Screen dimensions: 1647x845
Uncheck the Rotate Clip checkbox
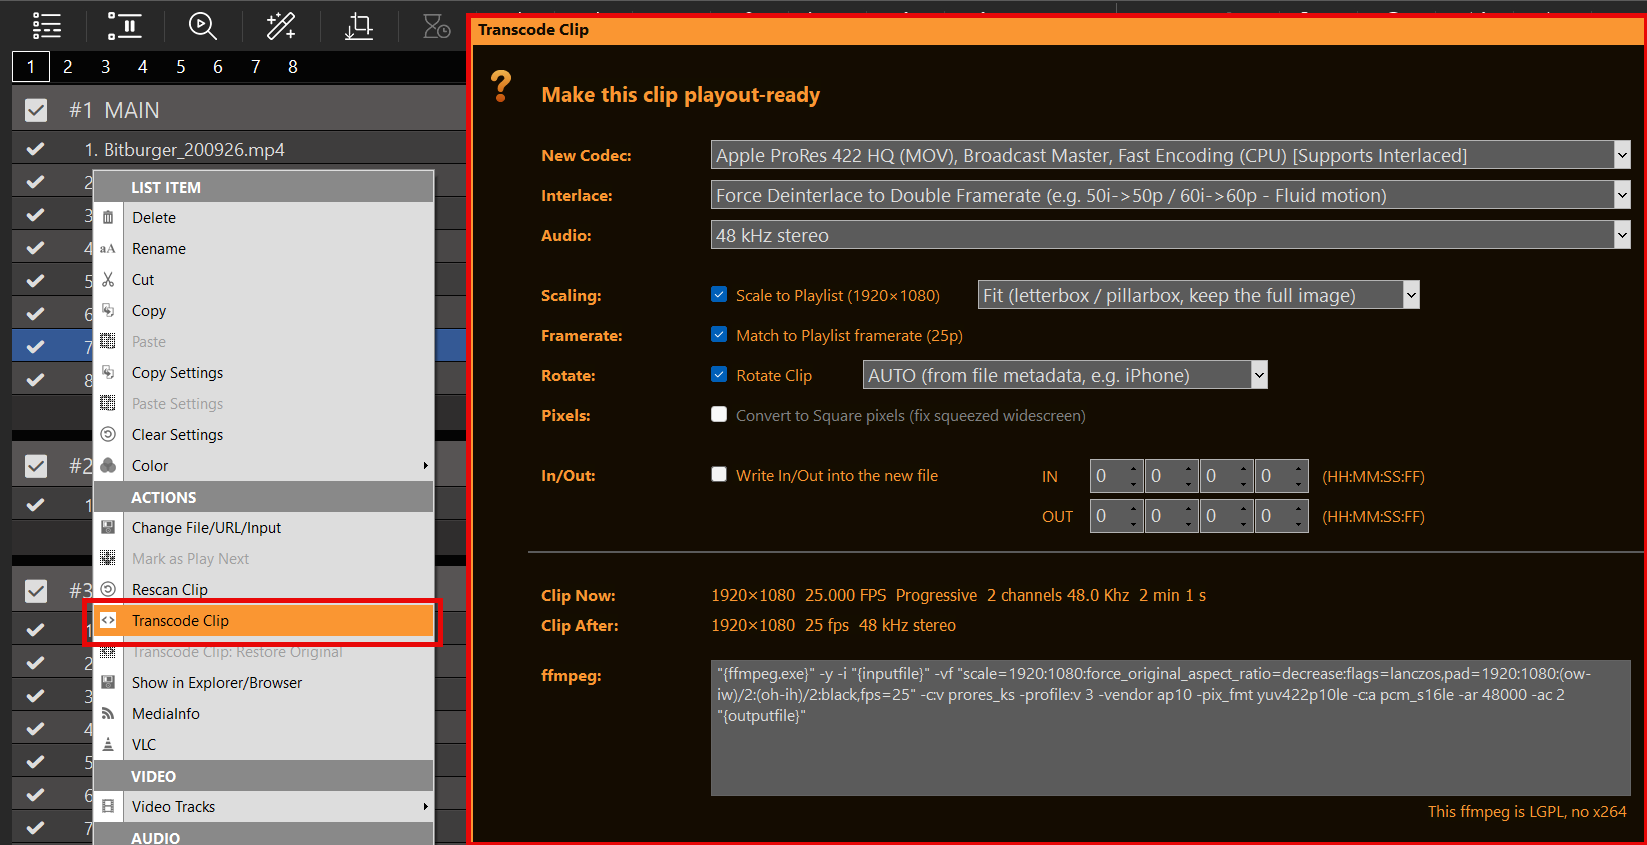coord(719,374)
